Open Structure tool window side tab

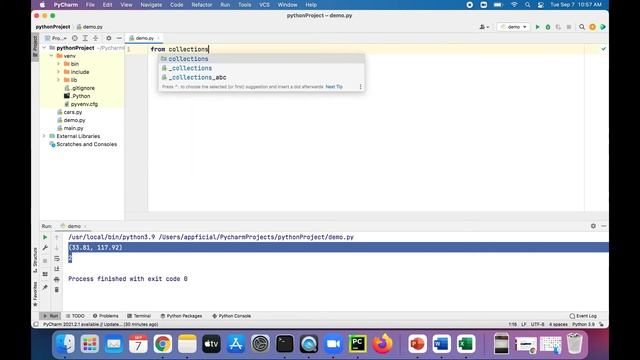(35, 260)
